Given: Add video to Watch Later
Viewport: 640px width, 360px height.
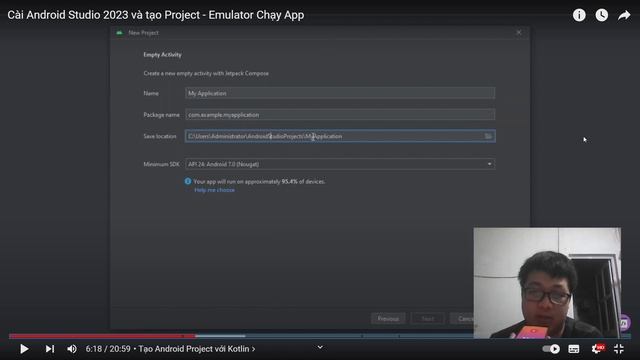Looking at the screenshot, I should (601, 15).
